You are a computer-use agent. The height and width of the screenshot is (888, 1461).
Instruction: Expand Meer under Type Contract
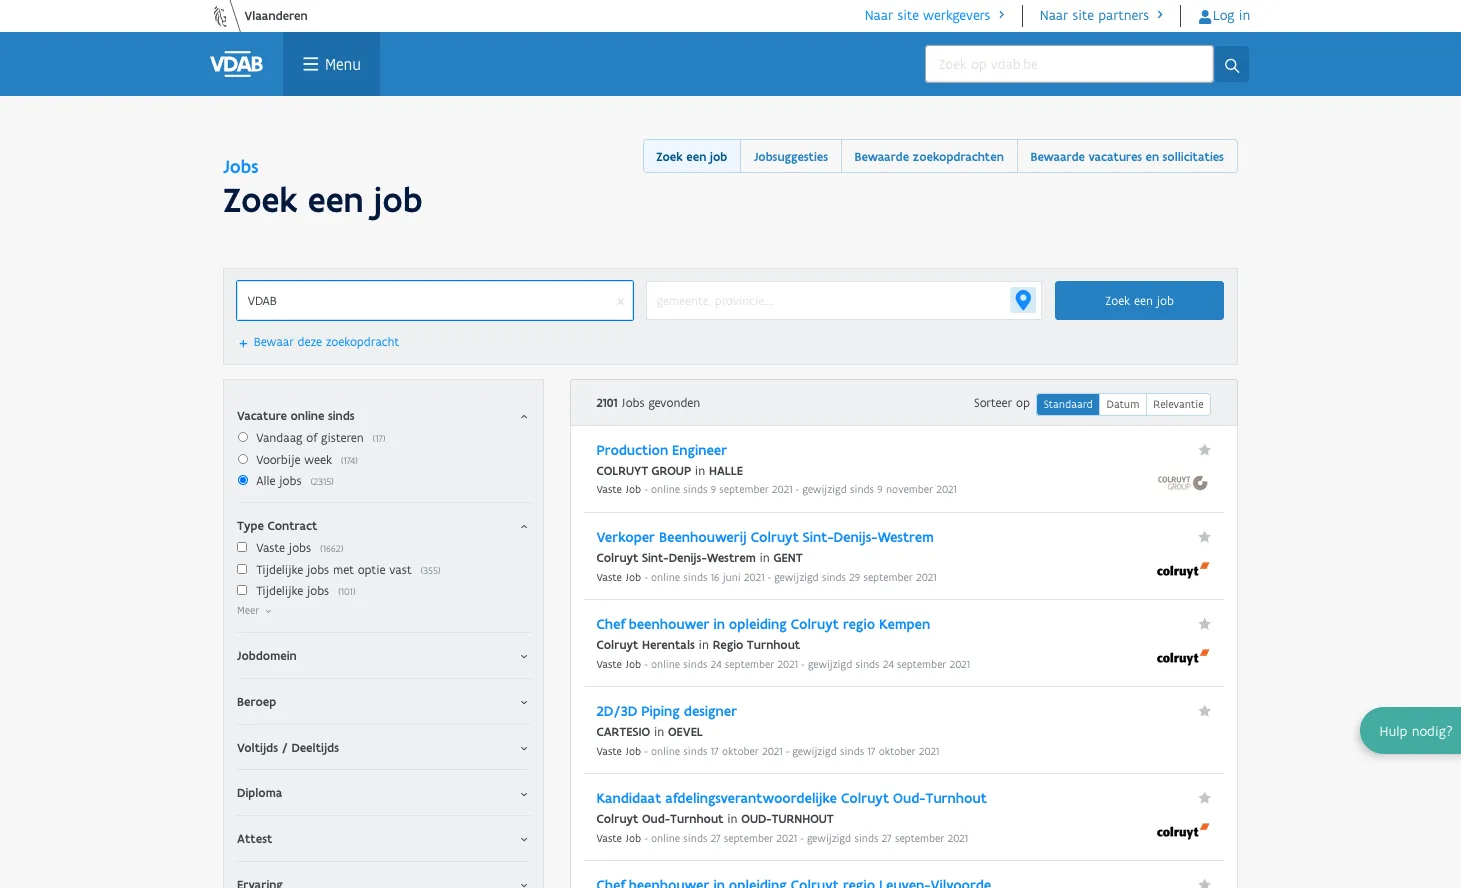click(x=254, y=611)
